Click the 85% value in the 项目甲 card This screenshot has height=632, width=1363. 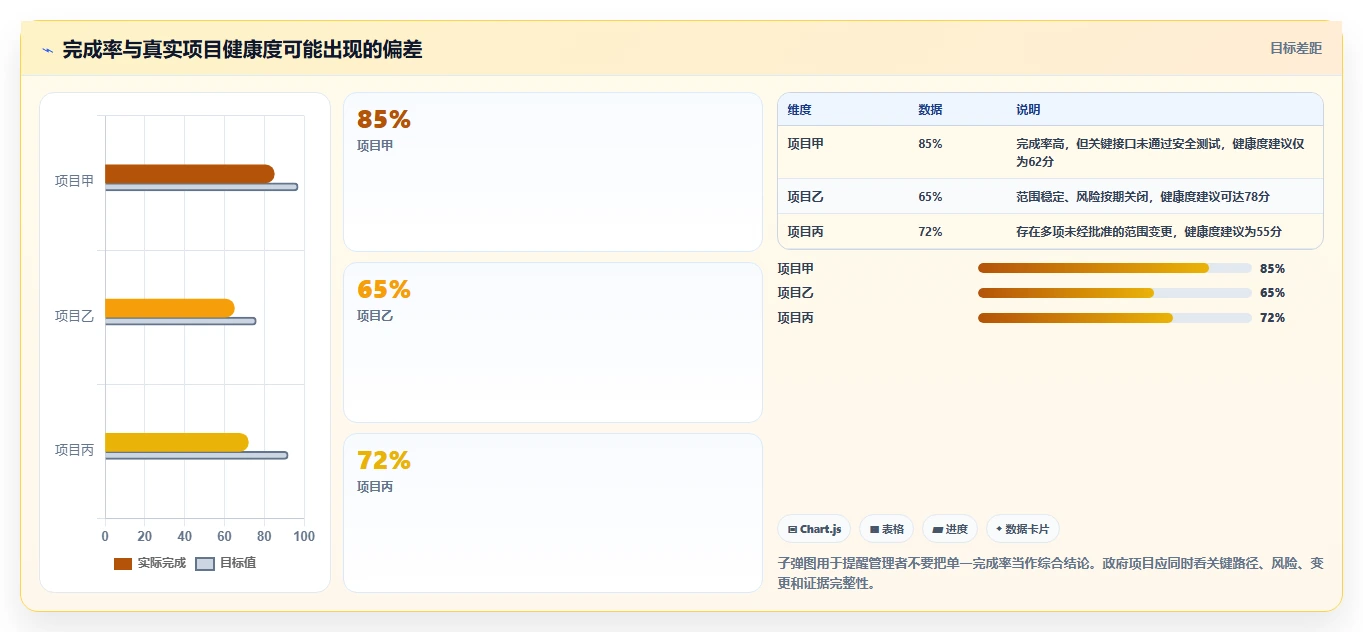[x=384, y=120]
